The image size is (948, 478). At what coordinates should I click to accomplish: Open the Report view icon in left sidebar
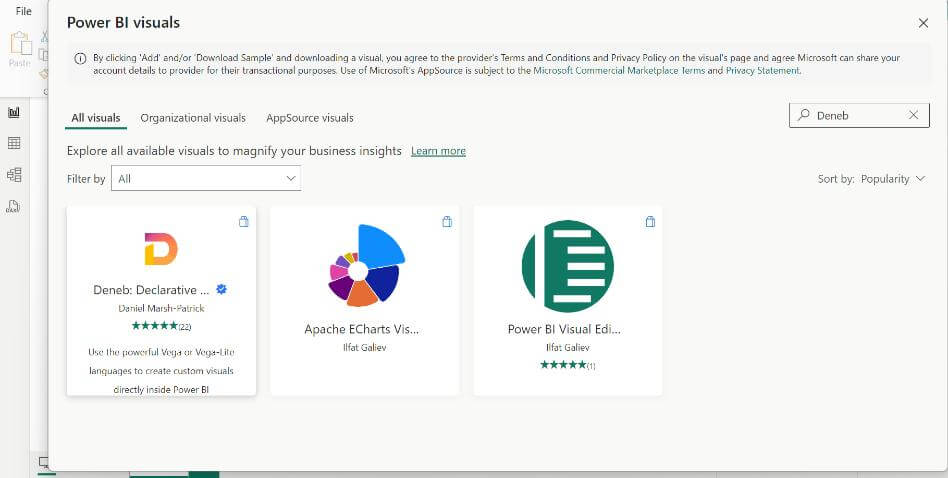[x=13, y=112]
